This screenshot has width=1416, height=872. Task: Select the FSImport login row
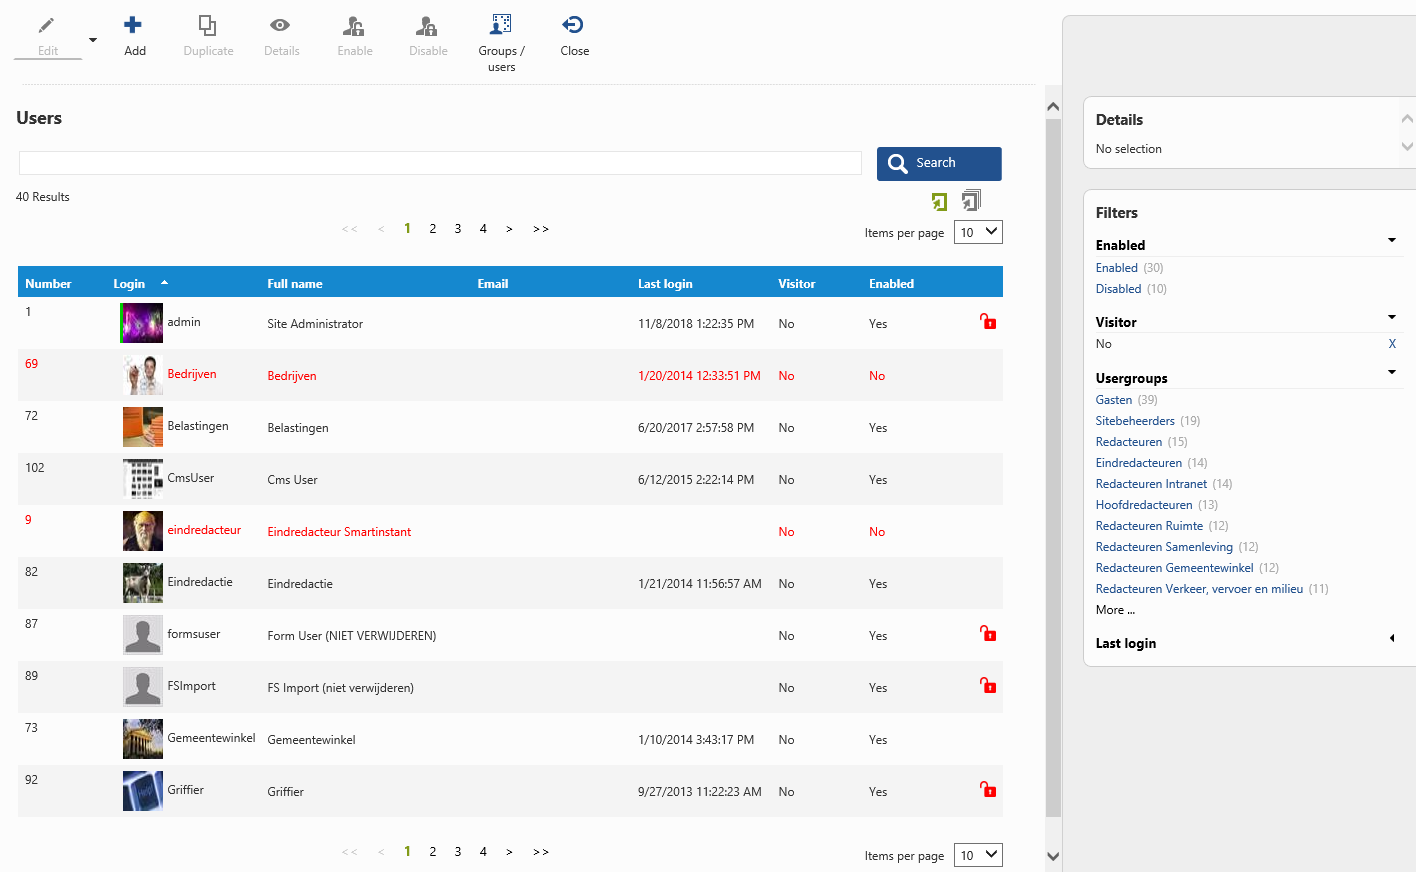pyautogui.click(x=510, y=687)
